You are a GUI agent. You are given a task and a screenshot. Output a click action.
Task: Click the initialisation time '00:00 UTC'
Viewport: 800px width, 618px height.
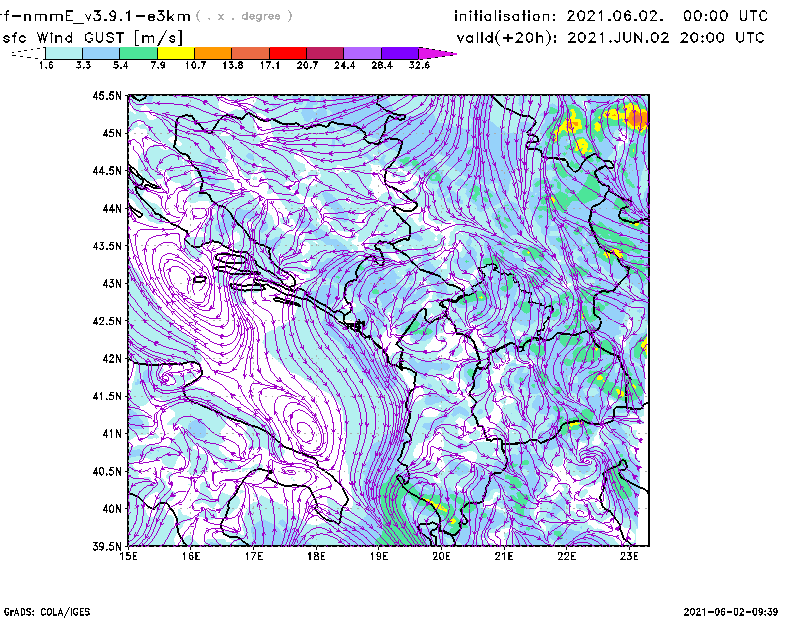[x=725, y=16]
